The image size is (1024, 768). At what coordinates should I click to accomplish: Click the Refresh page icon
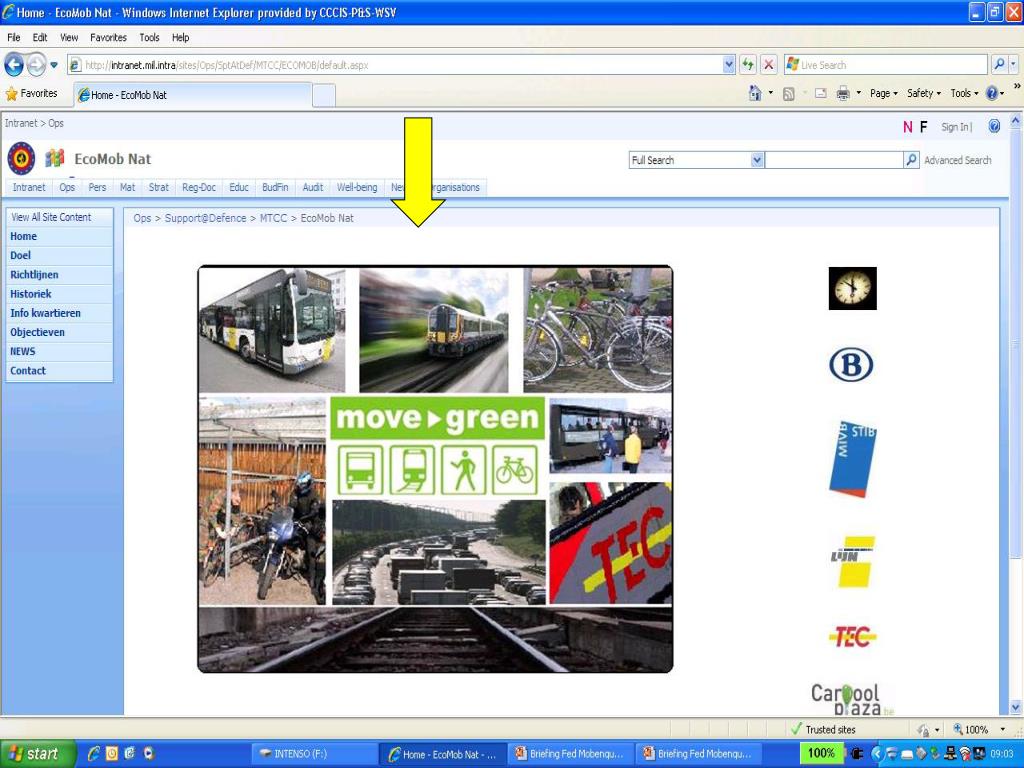click(748, 65)
